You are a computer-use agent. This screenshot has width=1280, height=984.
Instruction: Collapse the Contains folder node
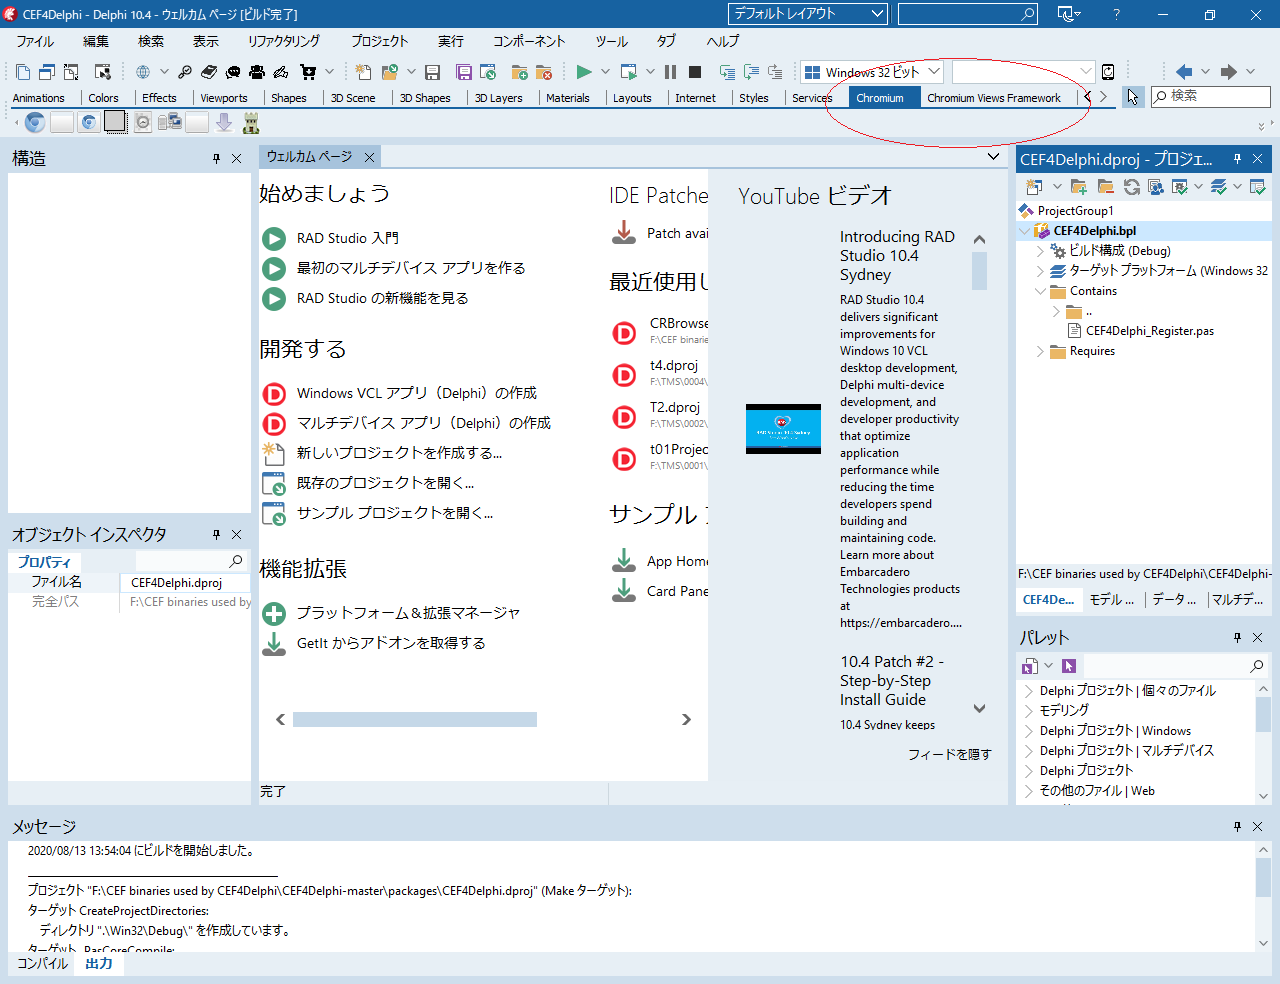click(x=1040, y=291)
